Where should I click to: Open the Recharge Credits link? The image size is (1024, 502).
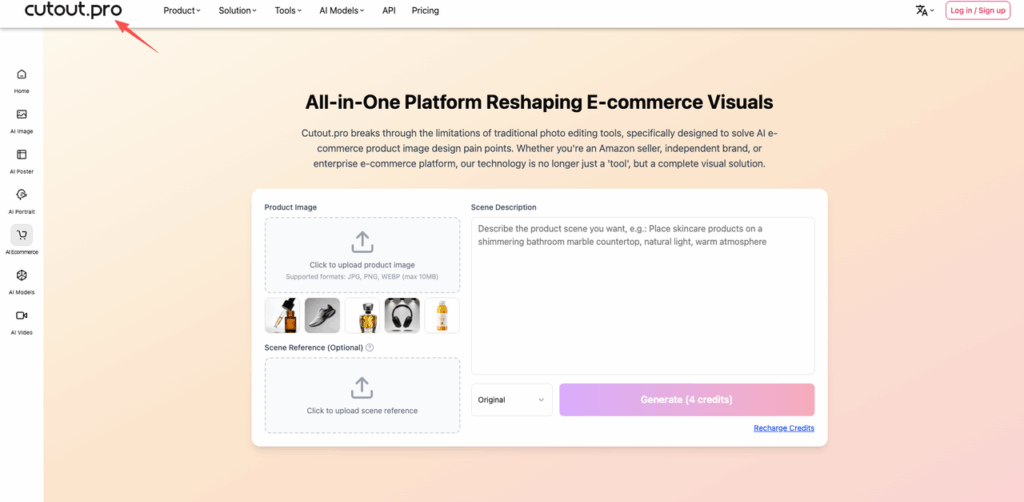pos(784,428)
